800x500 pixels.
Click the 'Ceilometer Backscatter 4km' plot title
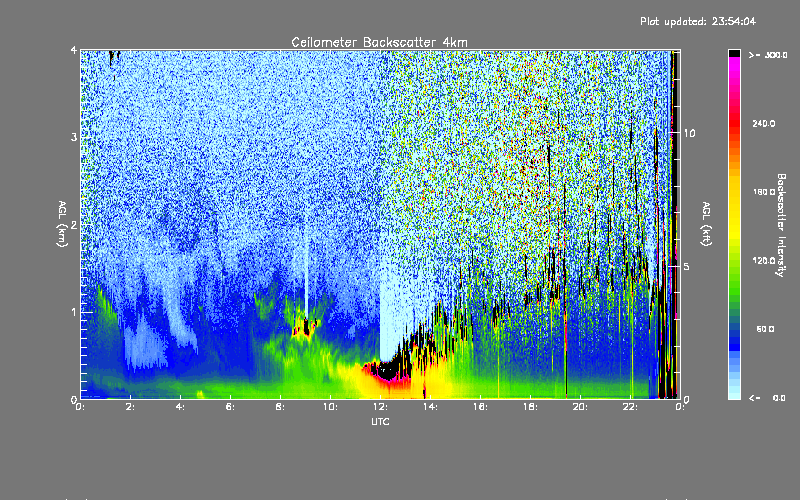click(379, 42)
